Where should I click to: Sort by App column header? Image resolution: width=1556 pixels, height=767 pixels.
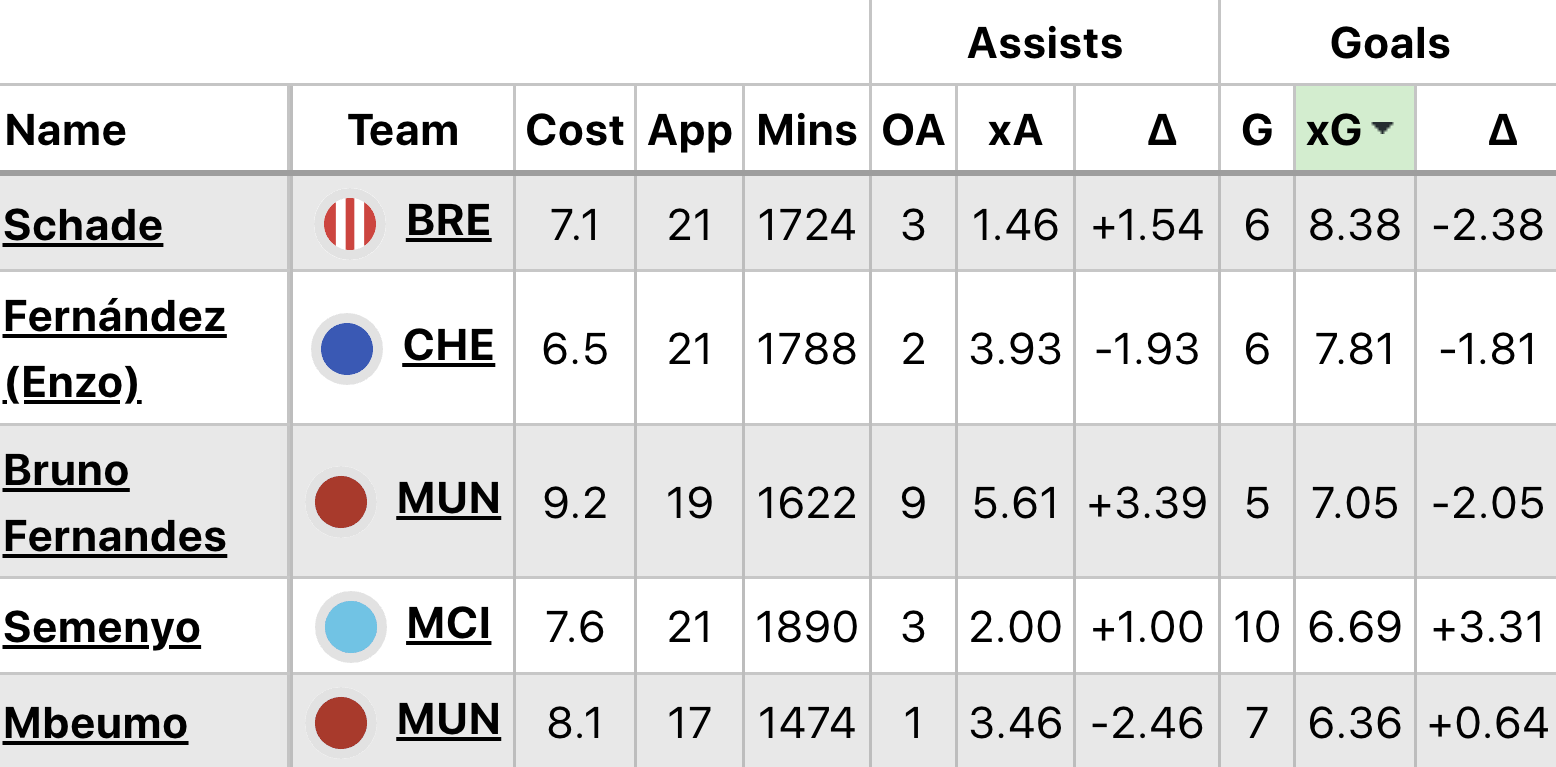[690, 130]
